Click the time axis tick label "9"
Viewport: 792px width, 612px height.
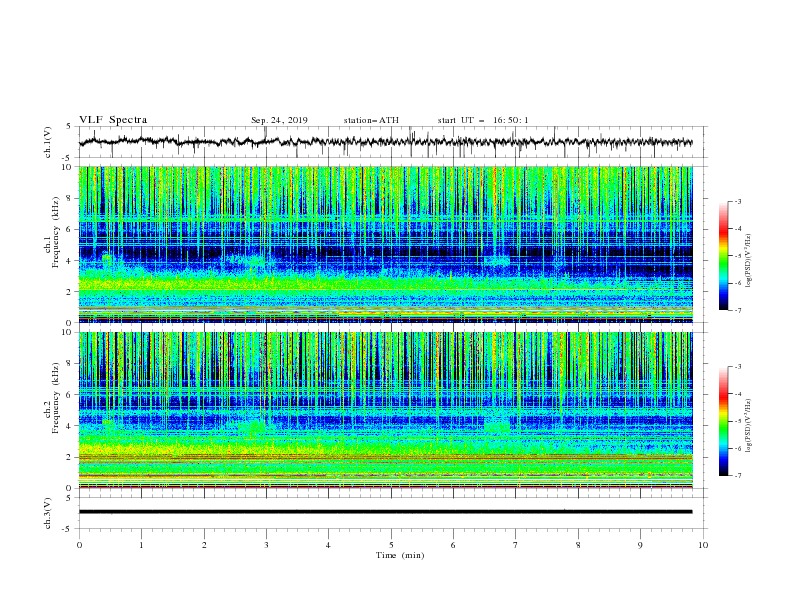(640, 545)
